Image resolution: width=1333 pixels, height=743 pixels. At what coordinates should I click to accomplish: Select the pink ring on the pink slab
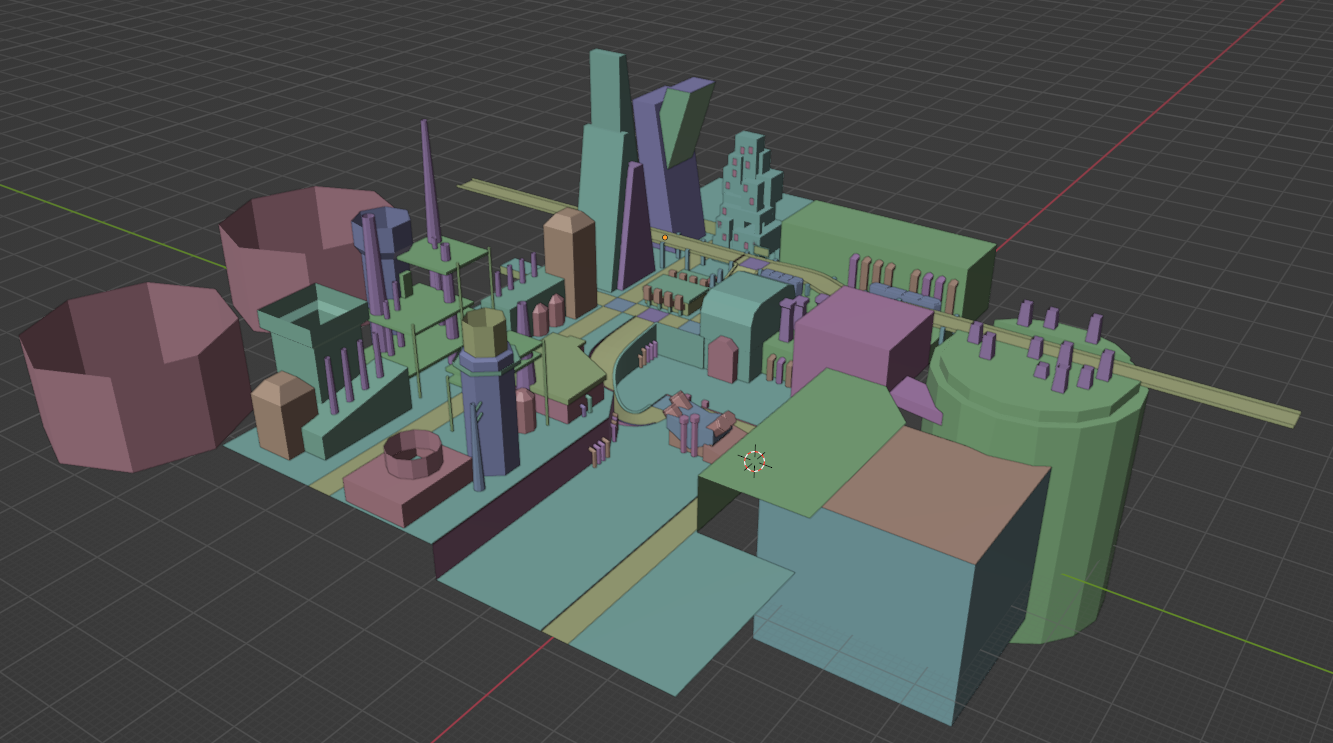tap(412, 455)
